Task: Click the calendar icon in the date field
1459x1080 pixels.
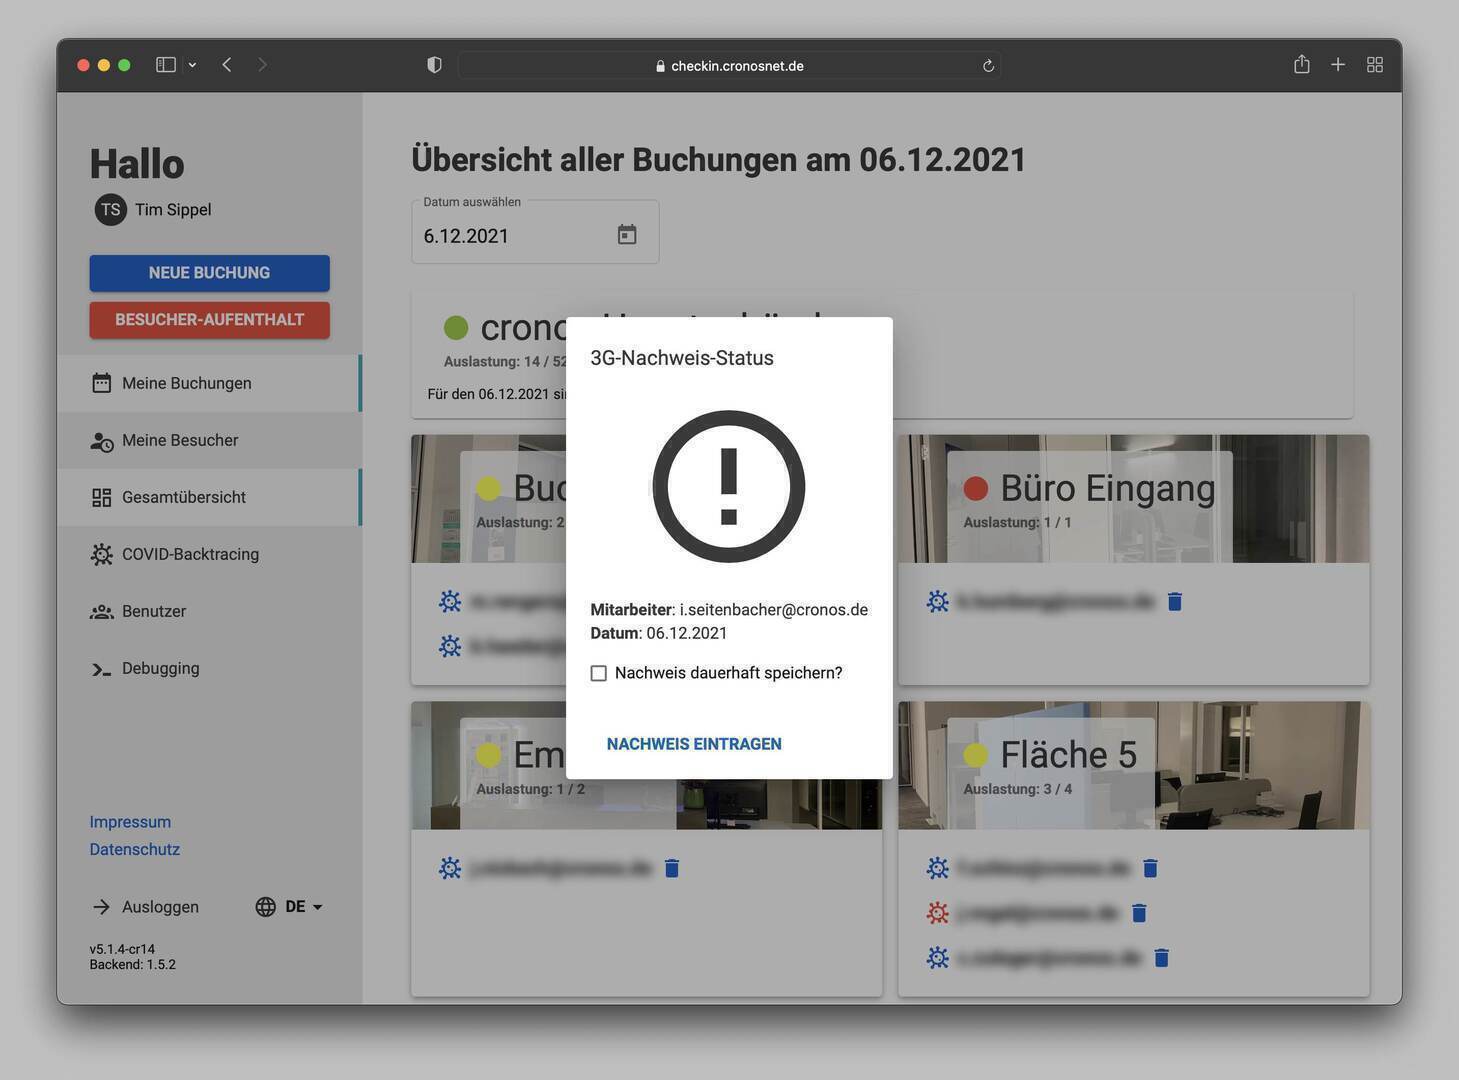Action: tap(627, 235)
